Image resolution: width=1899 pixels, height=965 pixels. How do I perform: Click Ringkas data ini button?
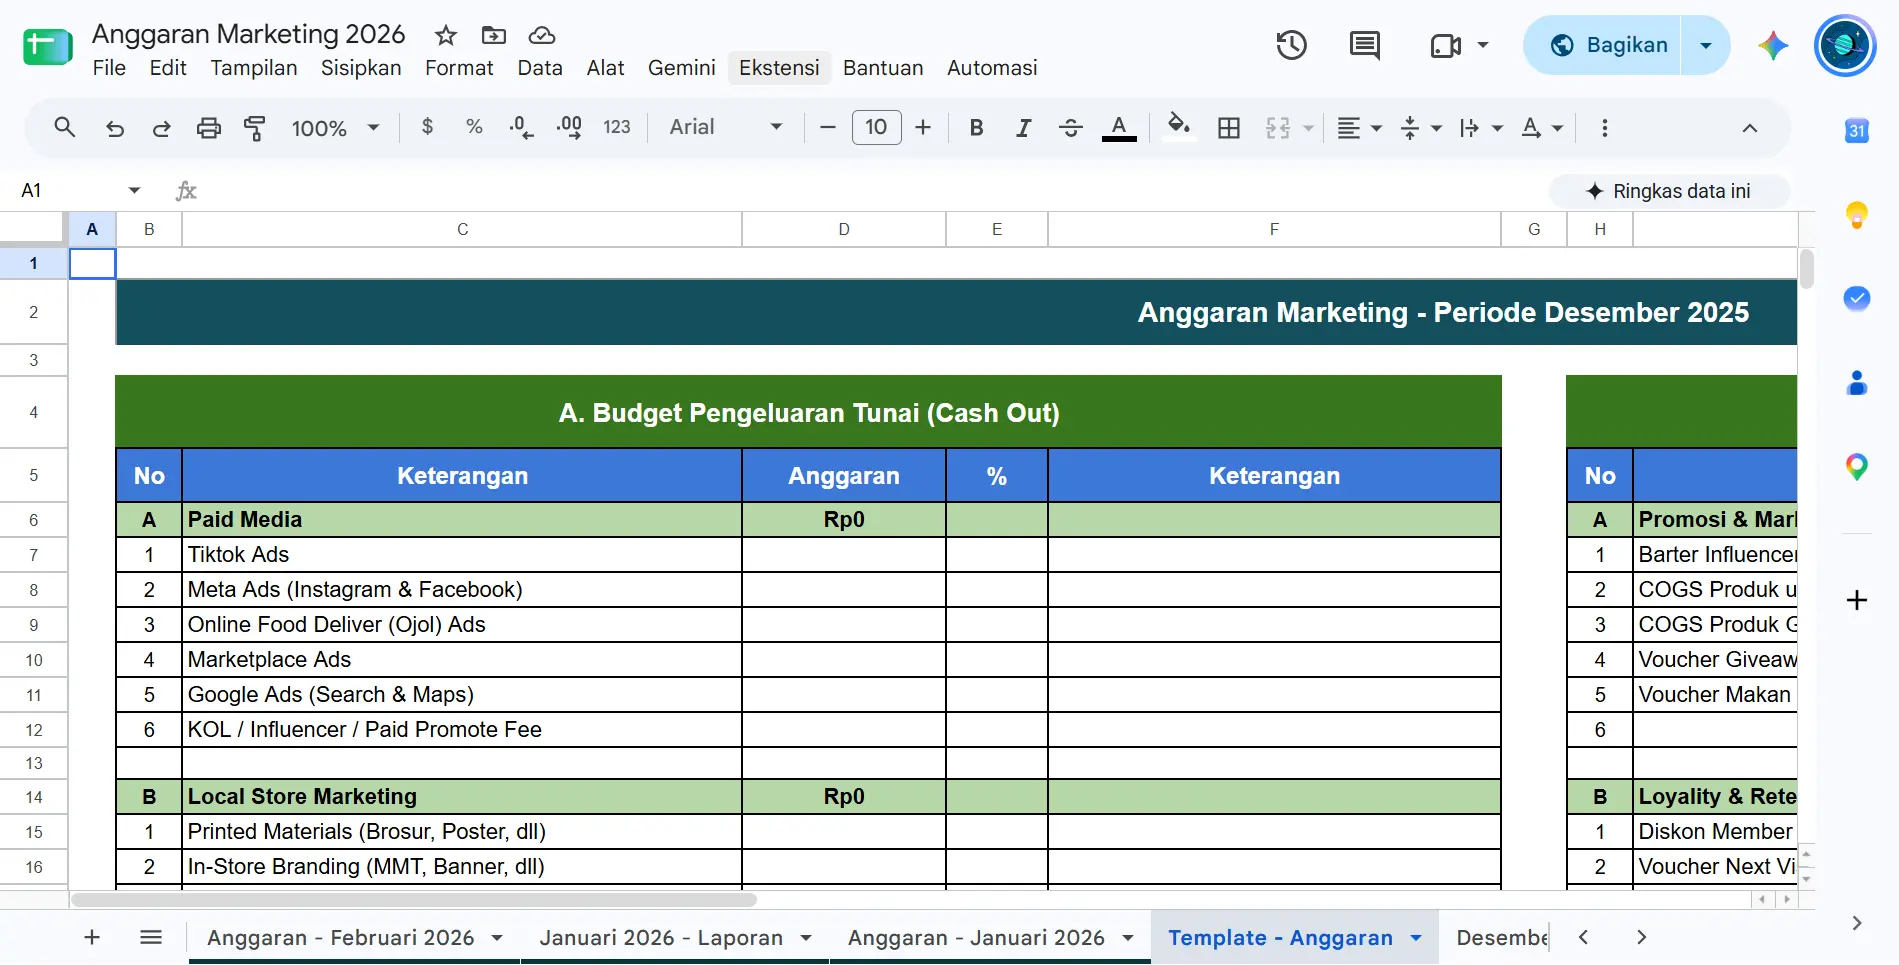1669,191
